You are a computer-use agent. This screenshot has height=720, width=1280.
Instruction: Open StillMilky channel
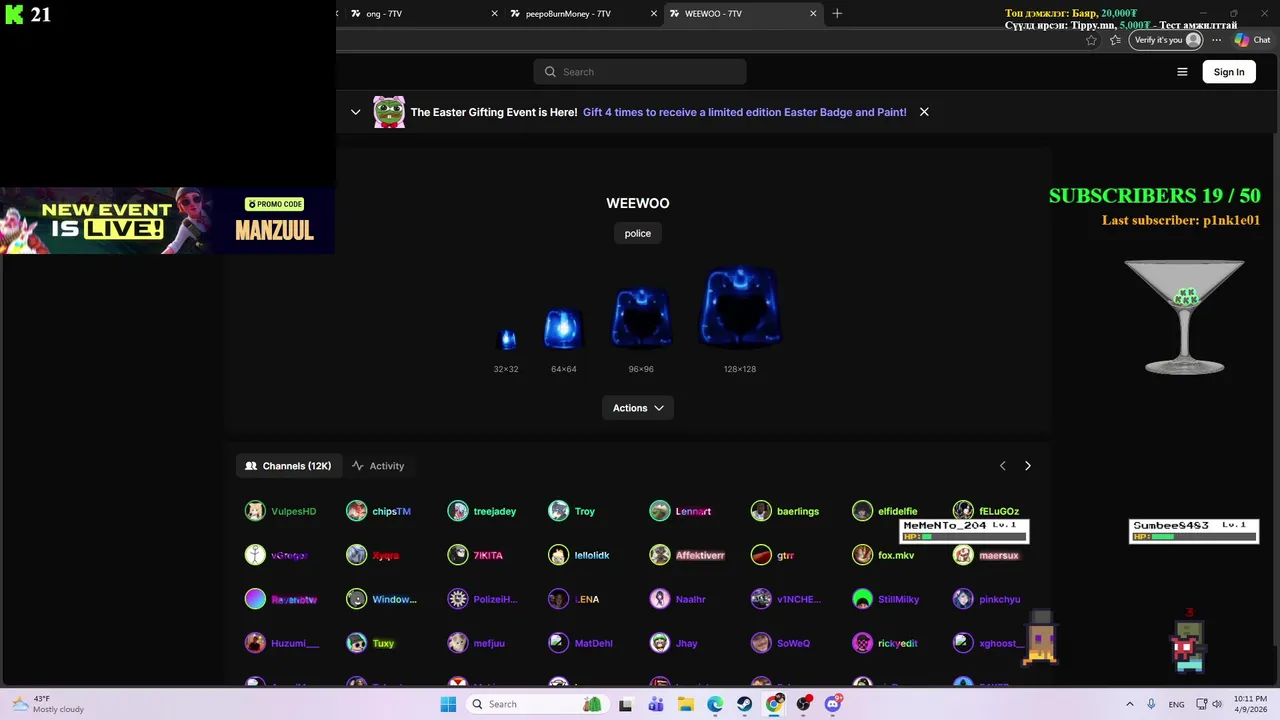[886, 599]
